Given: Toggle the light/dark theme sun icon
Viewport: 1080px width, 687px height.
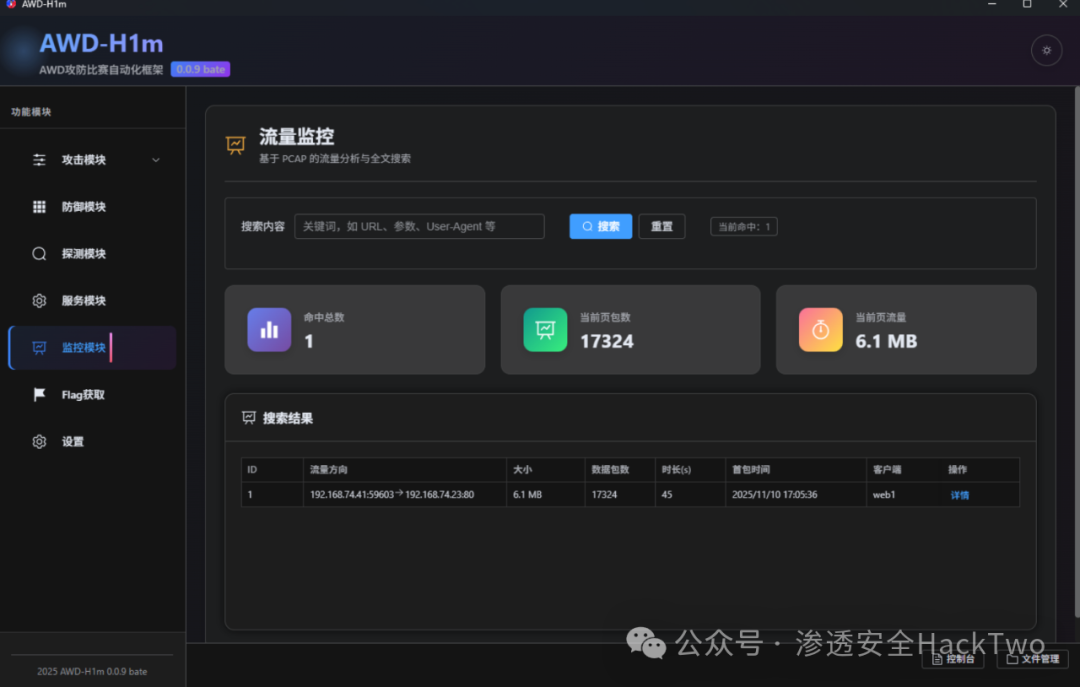Looking at the screenshot, I should [1046, 50].
